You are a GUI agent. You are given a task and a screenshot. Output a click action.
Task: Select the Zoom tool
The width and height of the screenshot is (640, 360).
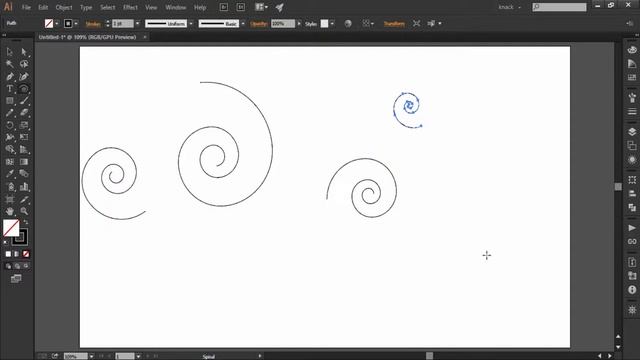tap(24, 211)
